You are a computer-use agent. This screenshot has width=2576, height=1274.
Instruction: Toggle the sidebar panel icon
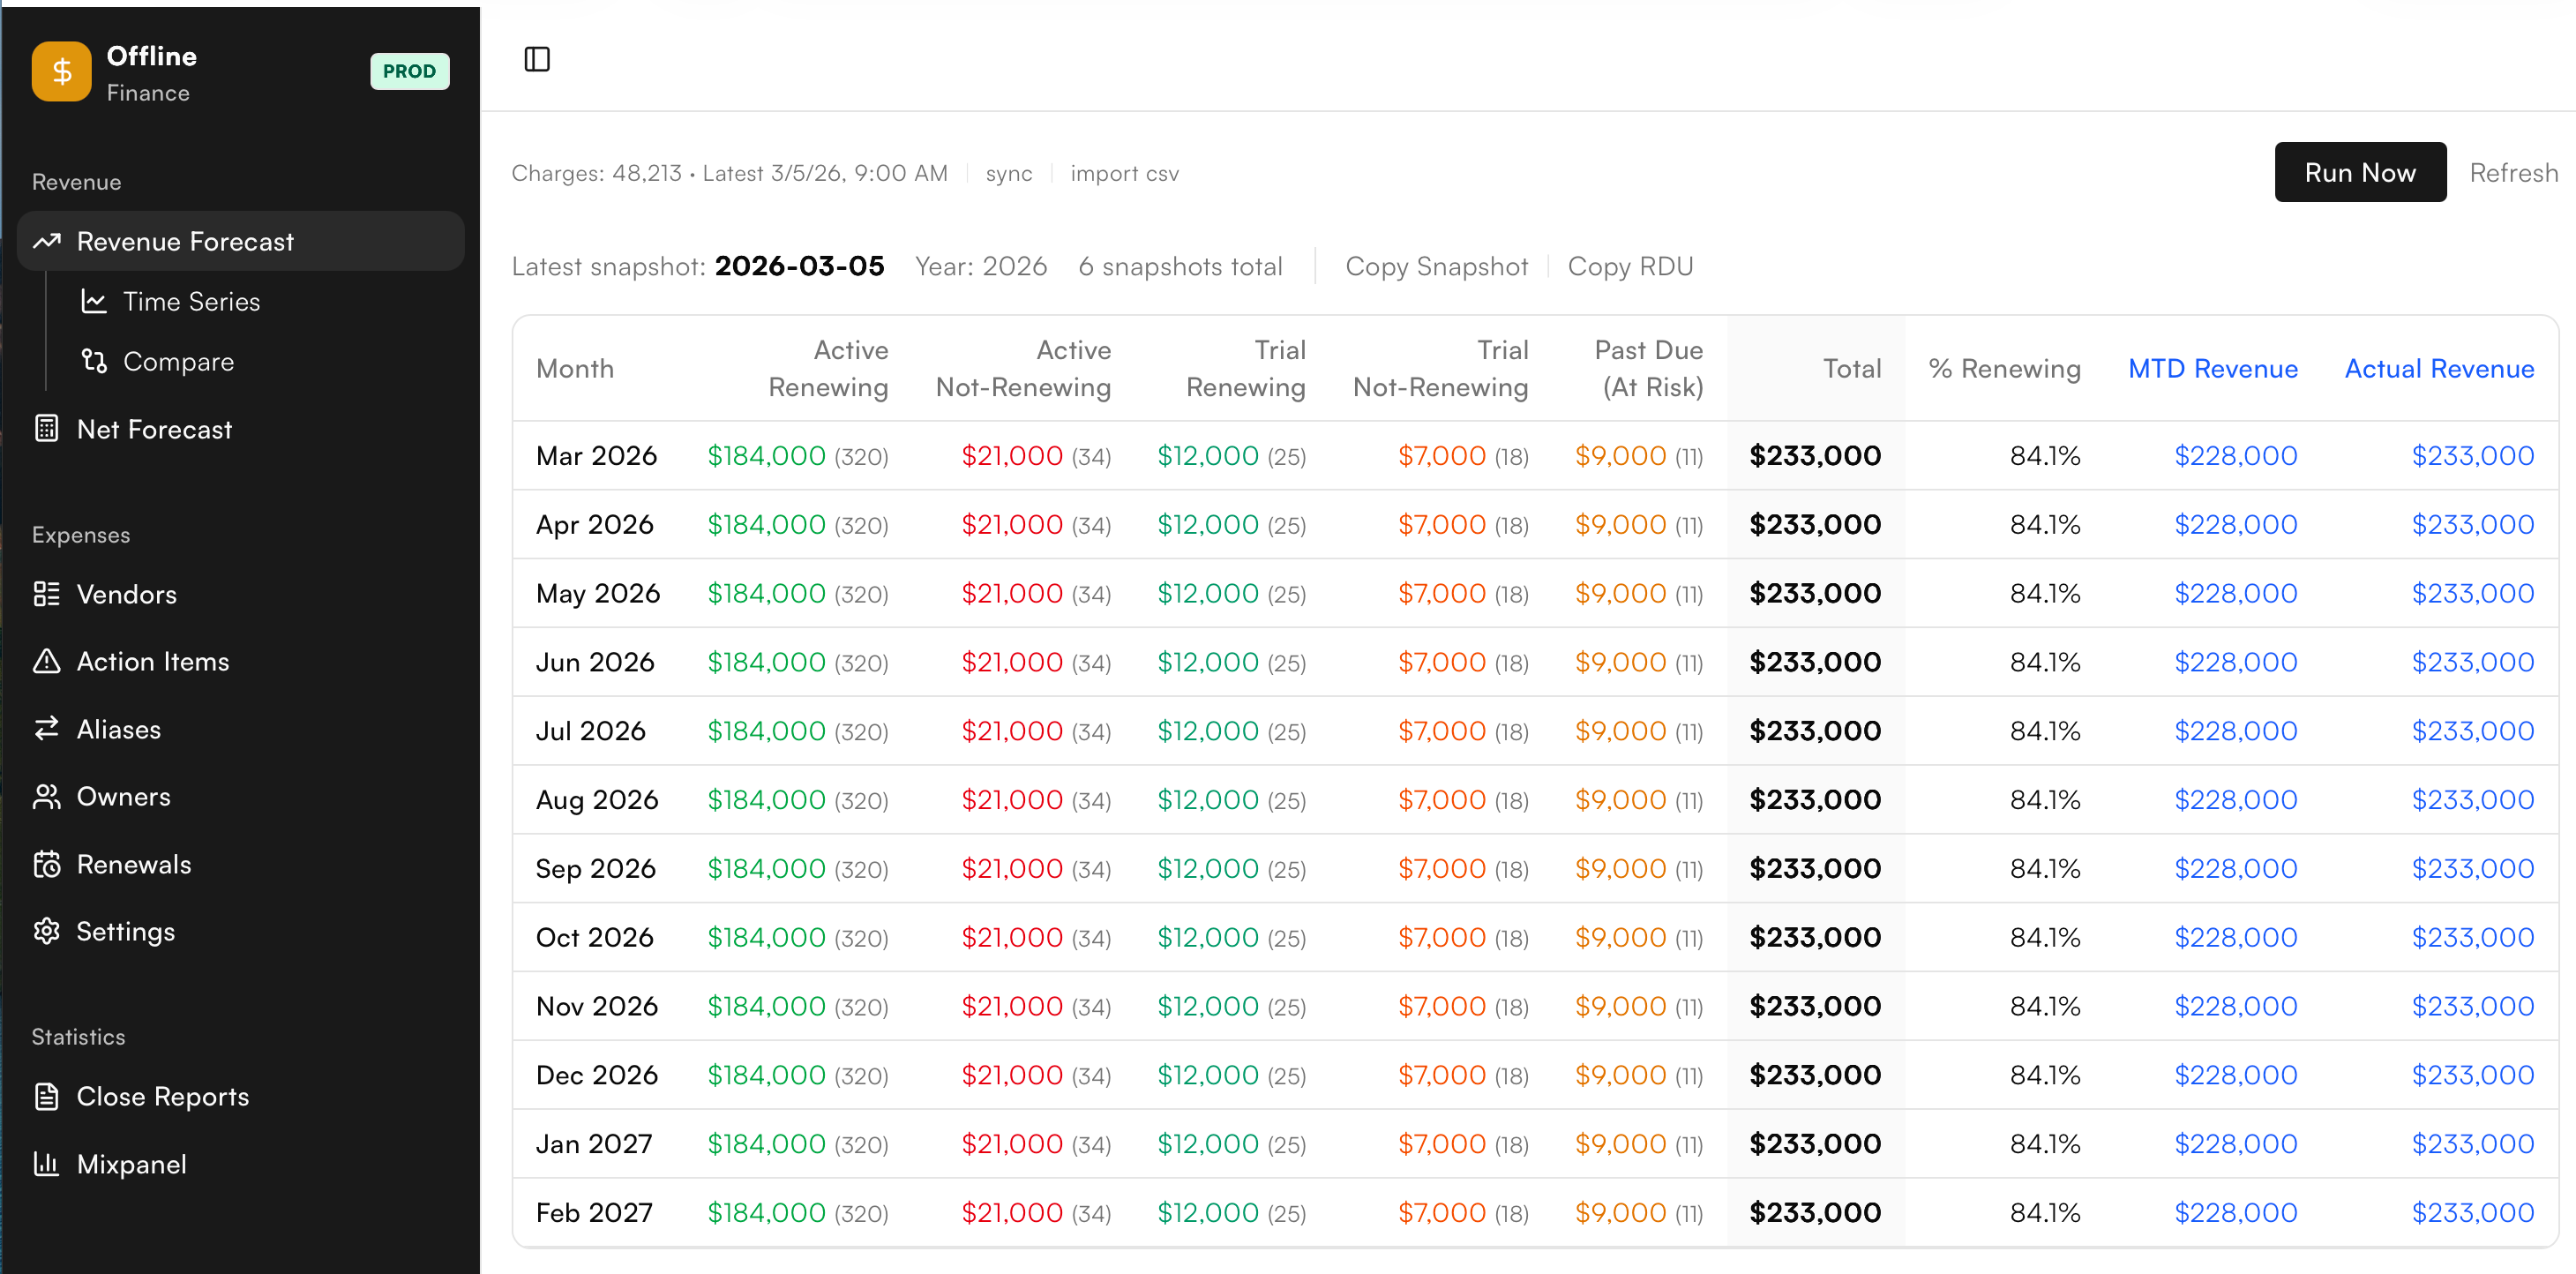[x=537, y=59]
